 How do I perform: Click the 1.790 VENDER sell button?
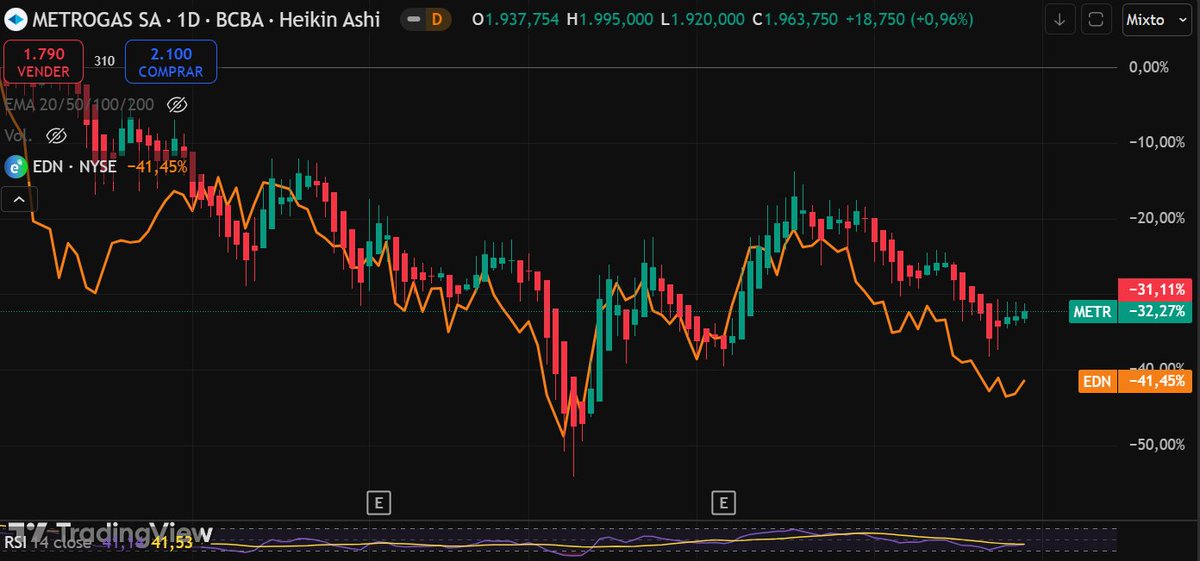point(42,62)
